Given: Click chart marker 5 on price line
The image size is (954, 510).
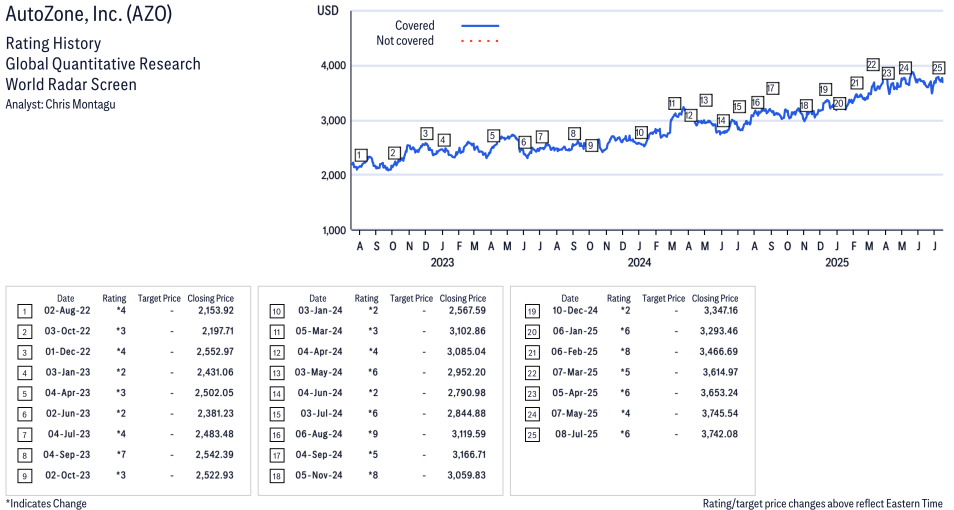Looking at the screenshot, I should coord(493,136).
